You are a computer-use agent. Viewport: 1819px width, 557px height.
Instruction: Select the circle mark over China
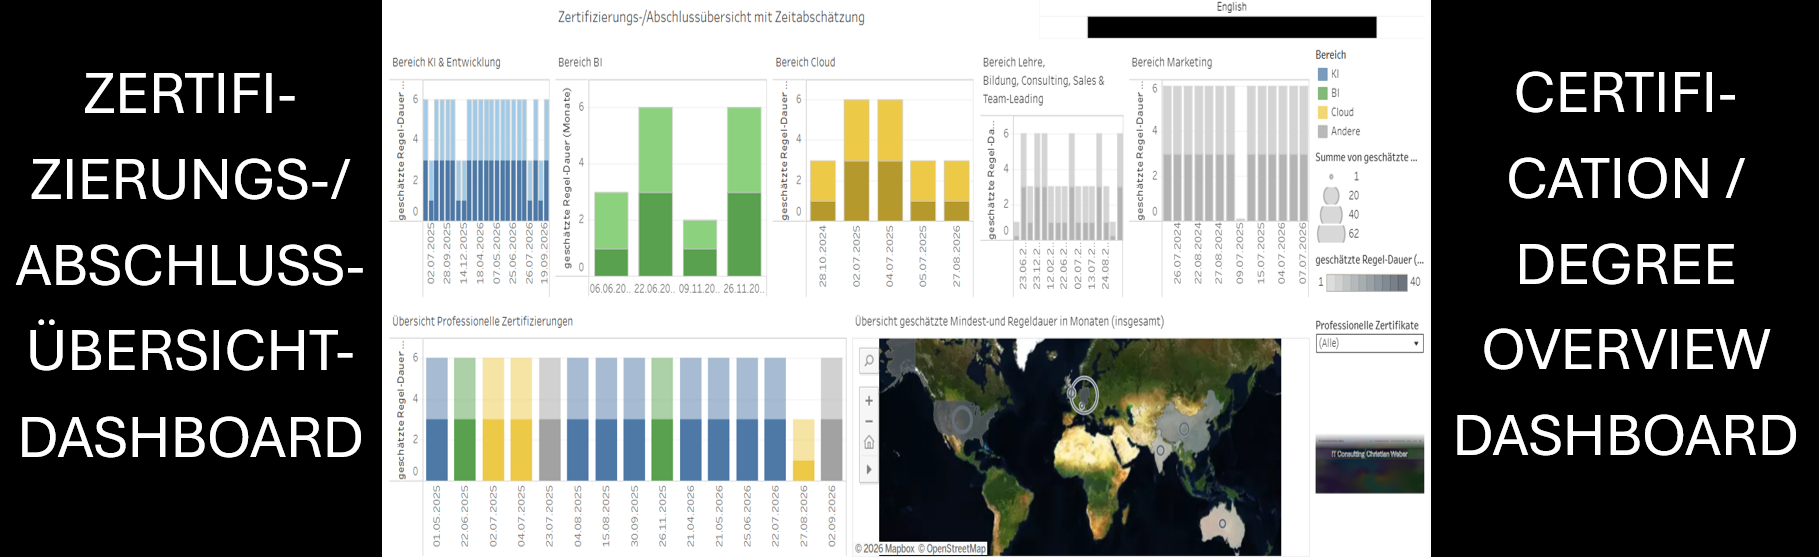[1184, 428]
